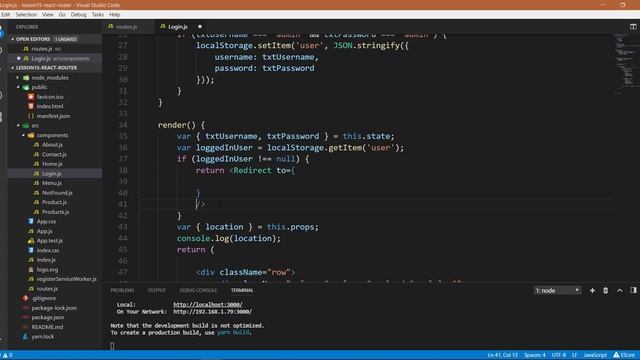
Task: Open the http://192.168.1.79:3000/ network link
Action: (x=213, y=311)
